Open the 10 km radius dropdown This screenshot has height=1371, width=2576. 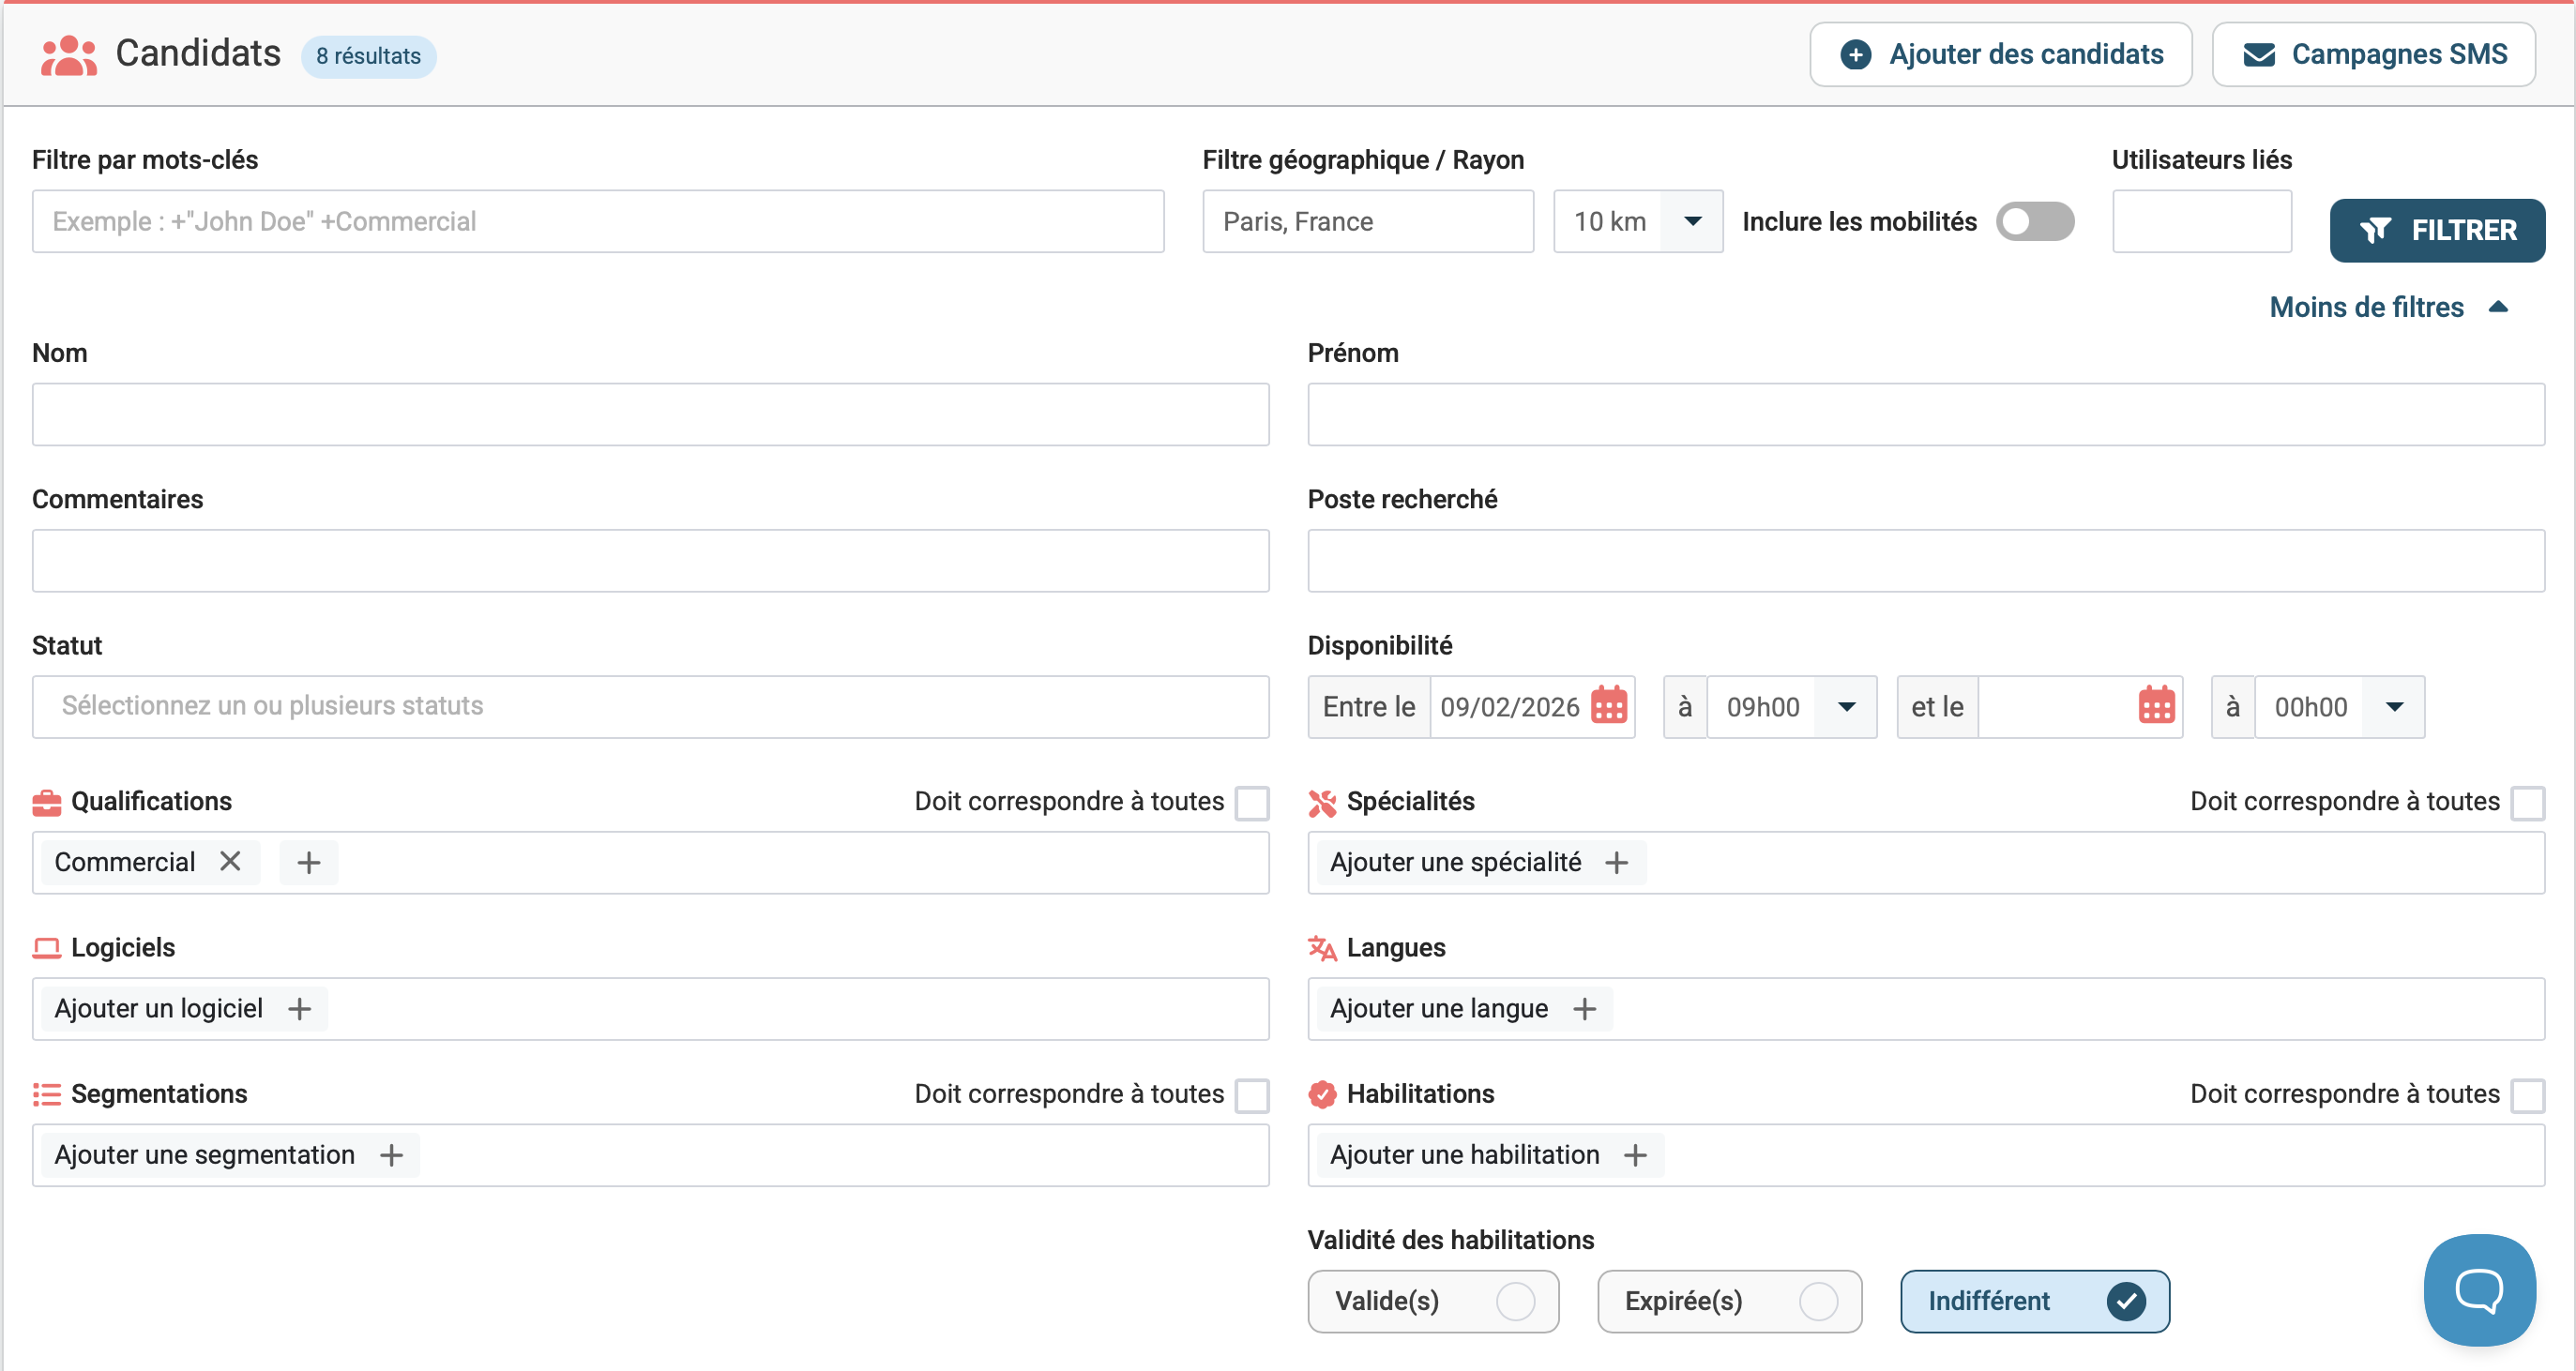[x=1691, y=221]
